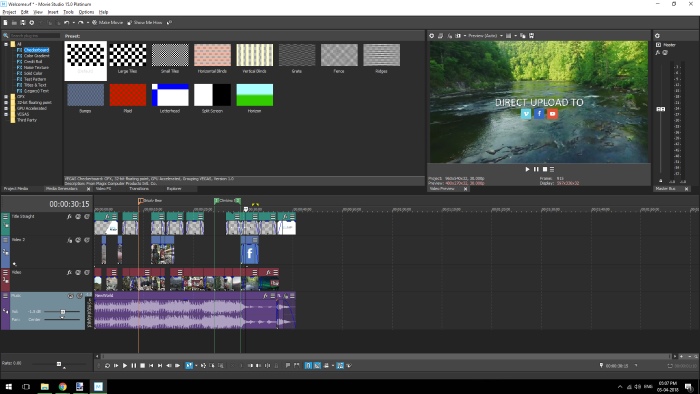Mute the Music audio track
Viewport: 700px width, 394px height.
point(71,296)
